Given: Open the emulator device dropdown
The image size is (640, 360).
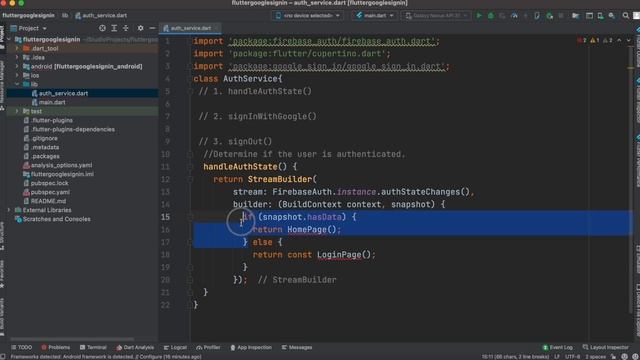Looking at the screenshot, I should point(436,16).
